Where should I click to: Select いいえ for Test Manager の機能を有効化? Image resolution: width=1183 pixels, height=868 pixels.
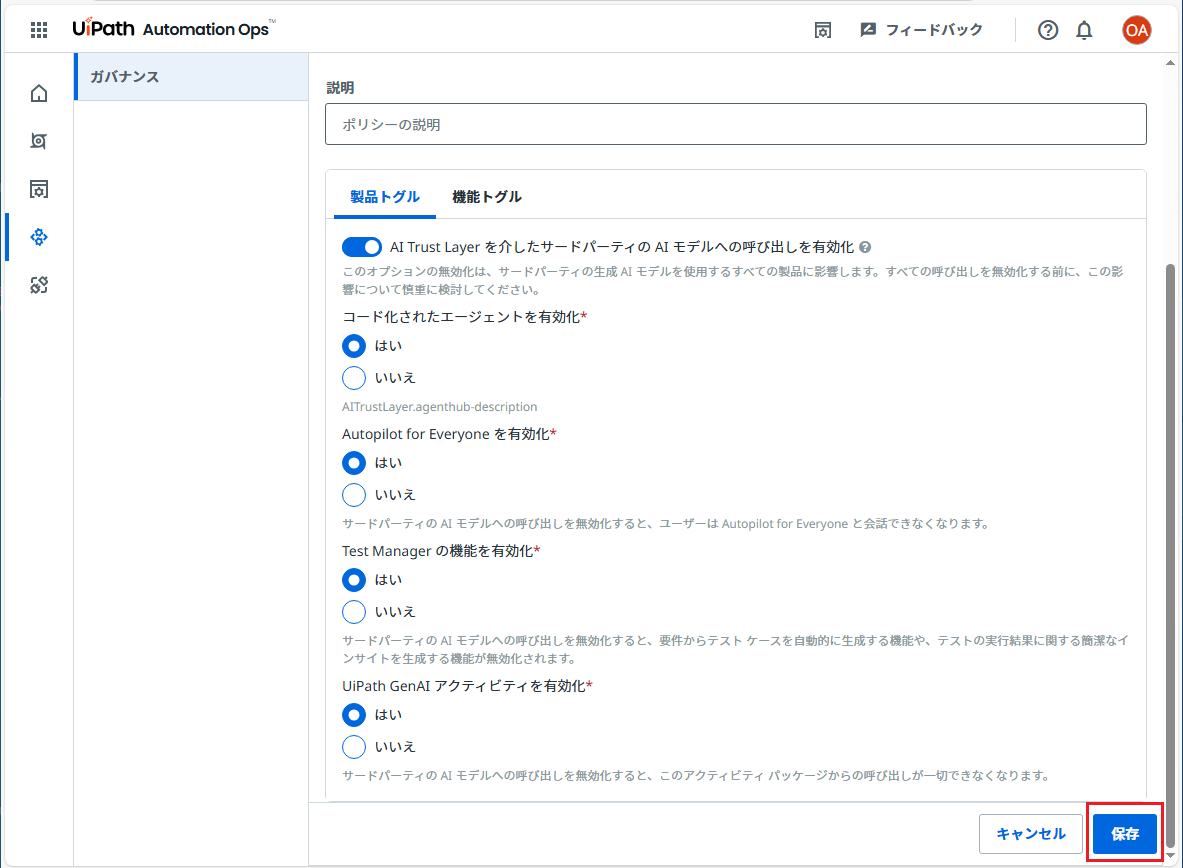coord(354,611)
